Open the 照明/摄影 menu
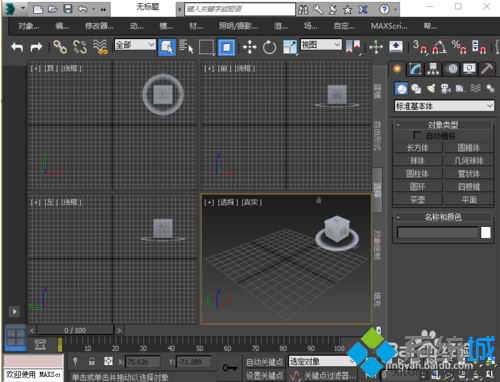The width and height of the screenshot is (500, 382). (238, 26)
